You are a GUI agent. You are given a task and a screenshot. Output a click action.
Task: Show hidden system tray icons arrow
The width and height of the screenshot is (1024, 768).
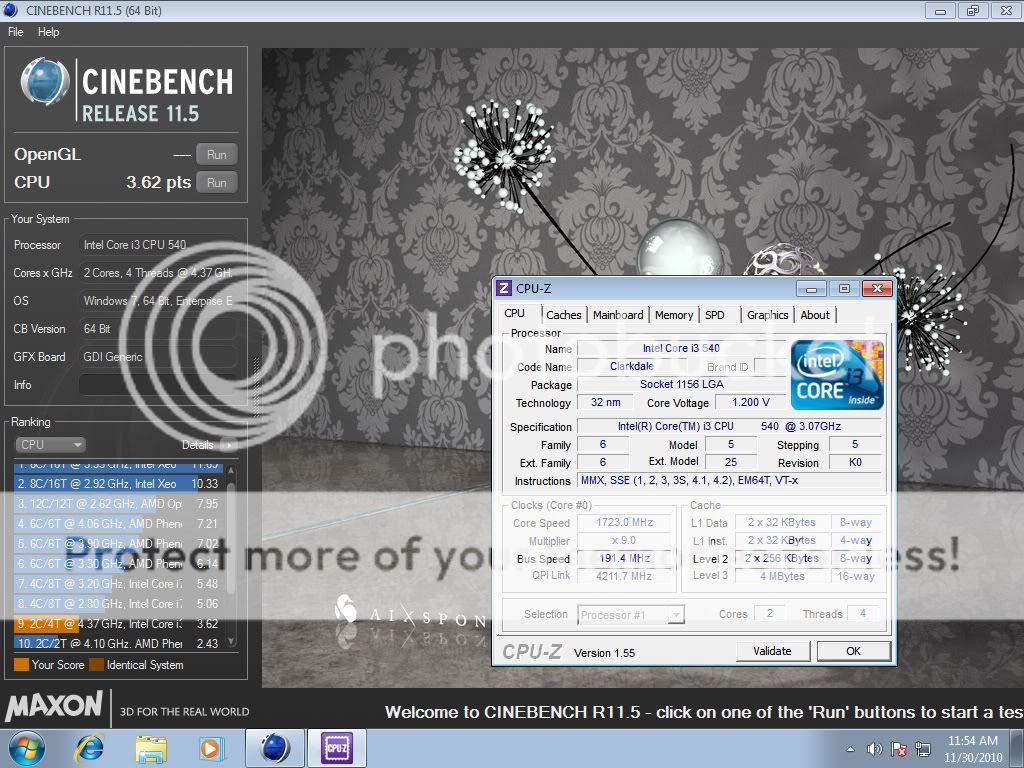851,749
